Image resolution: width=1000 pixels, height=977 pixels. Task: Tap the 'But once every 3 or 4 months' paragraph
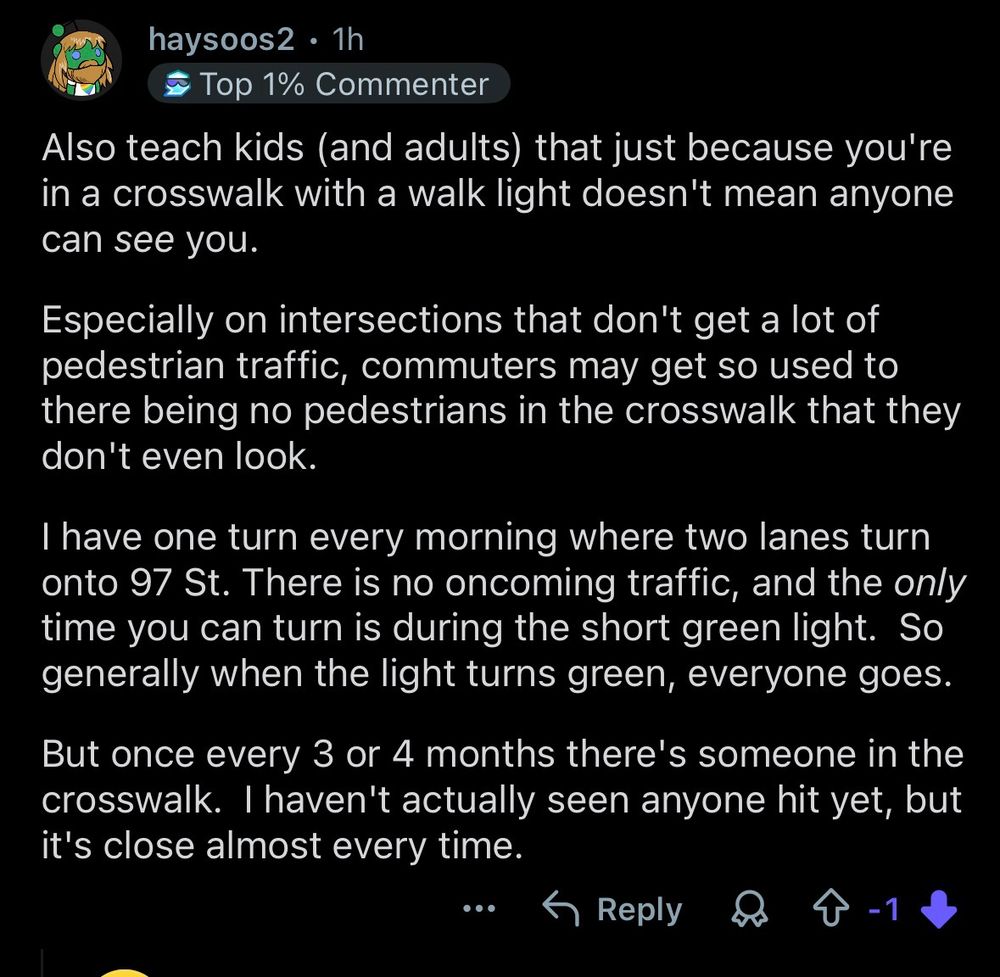coord(503,800)
